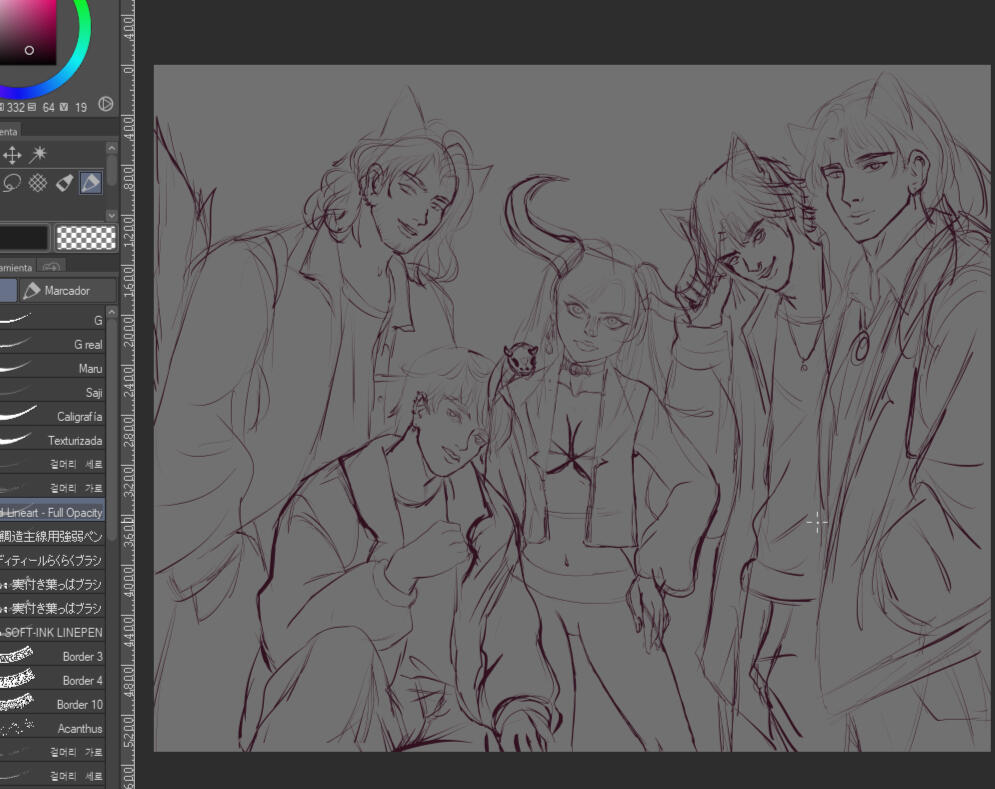Click the icon tab next to the herramienta tab
The width and height of the screenshot is (995, 789).
click(x=51, y=267)
